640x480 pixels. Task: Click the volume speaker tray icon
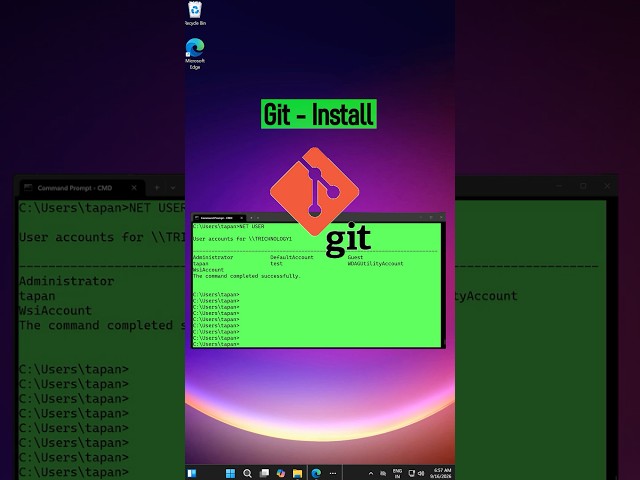point(421,473)
